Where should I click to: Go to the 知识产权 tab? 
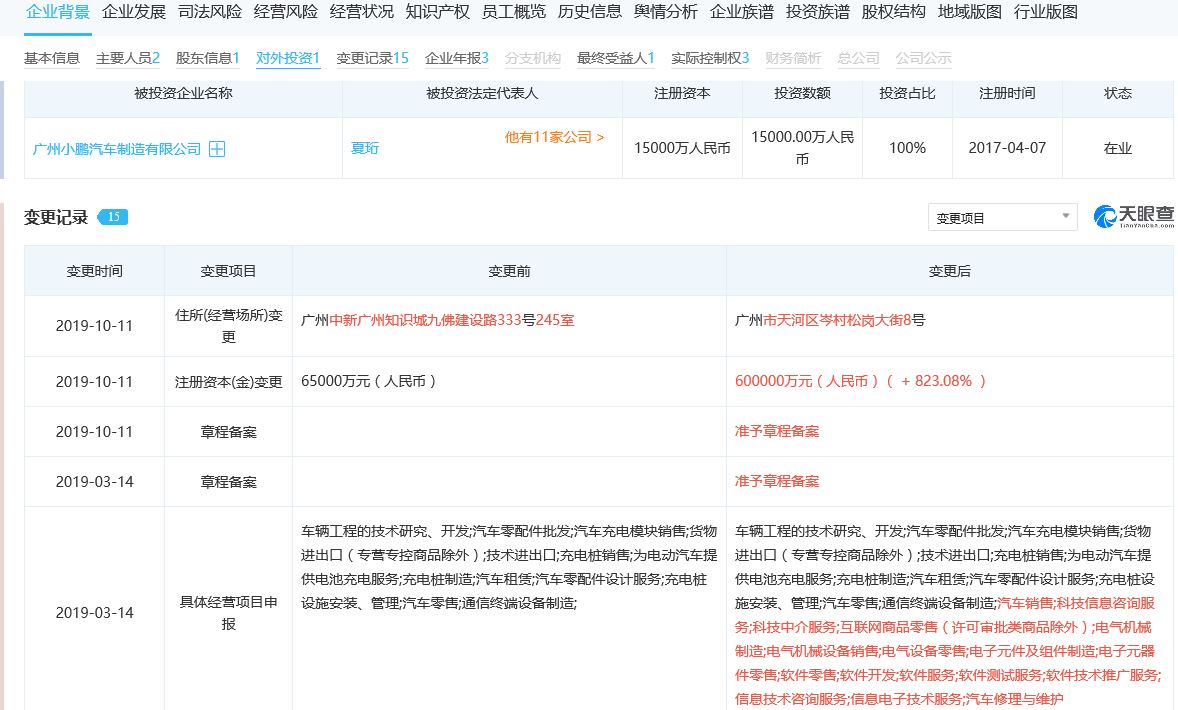tap(437, 12)
